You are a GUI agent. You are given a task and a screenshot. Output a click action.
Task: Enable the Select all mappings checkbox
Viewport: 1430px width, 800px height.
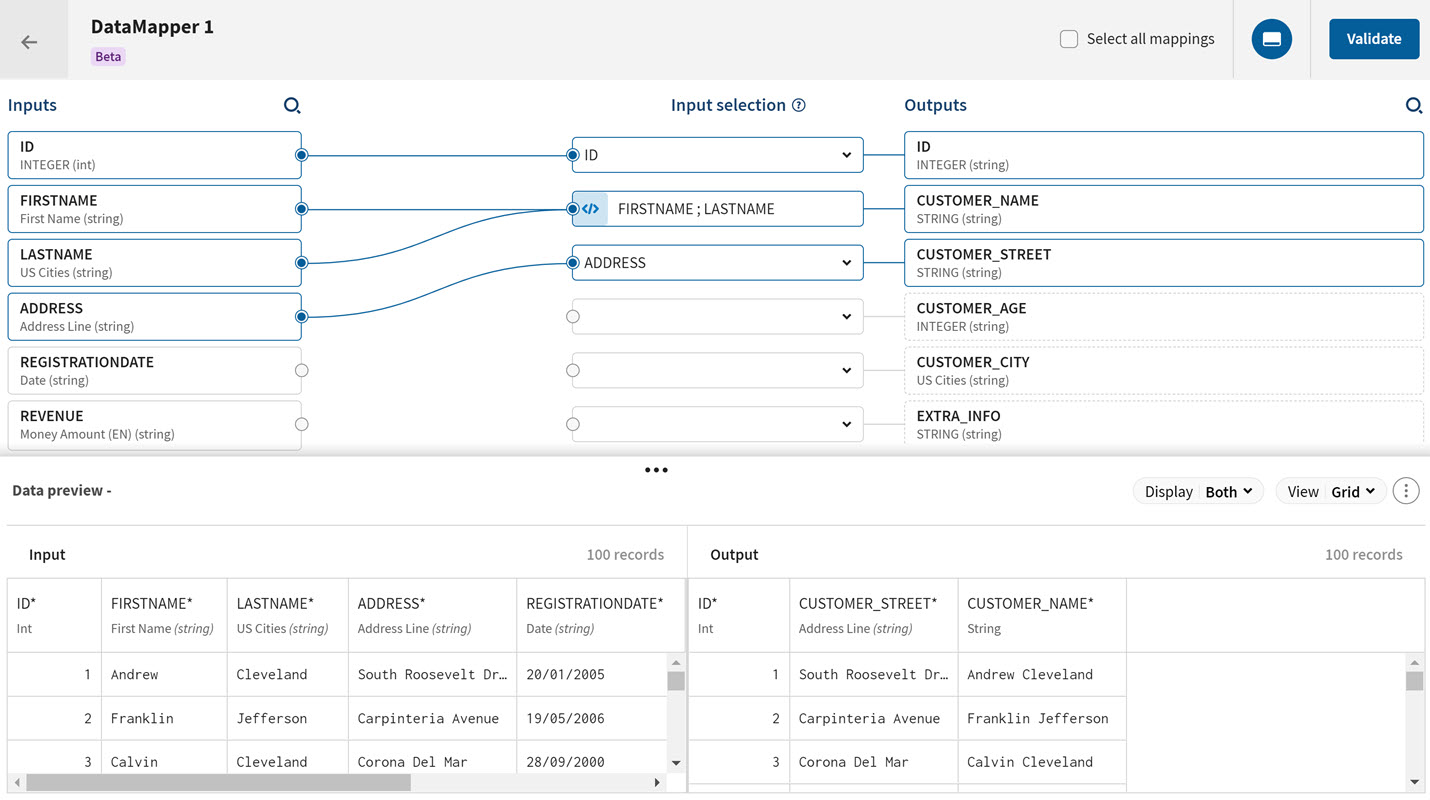coord(1069,39)
